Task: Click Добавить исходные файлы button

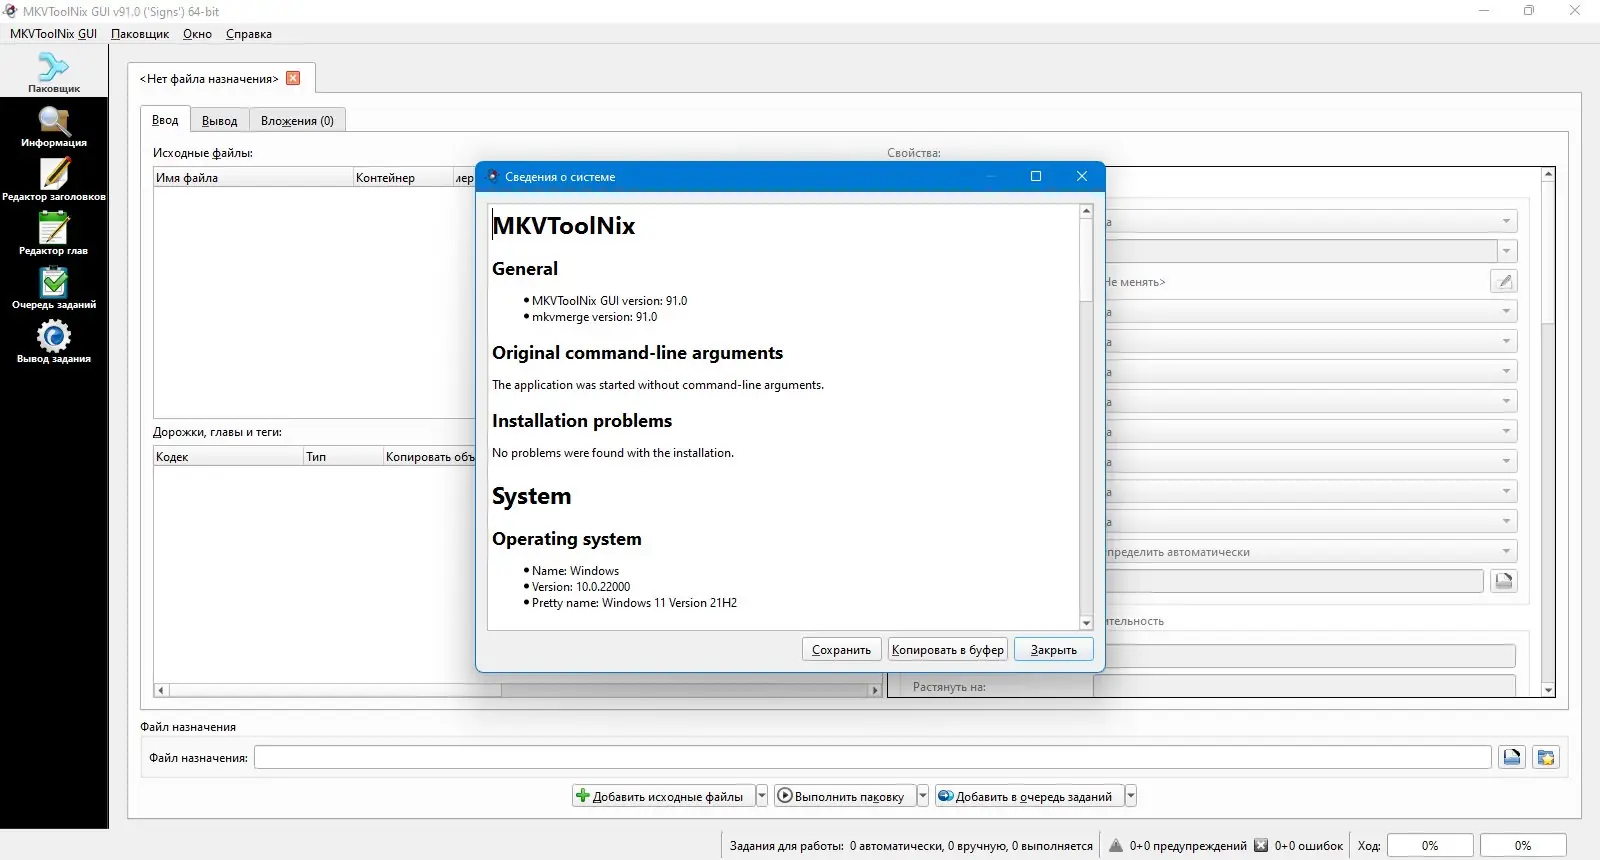Action: click(662, 796)
